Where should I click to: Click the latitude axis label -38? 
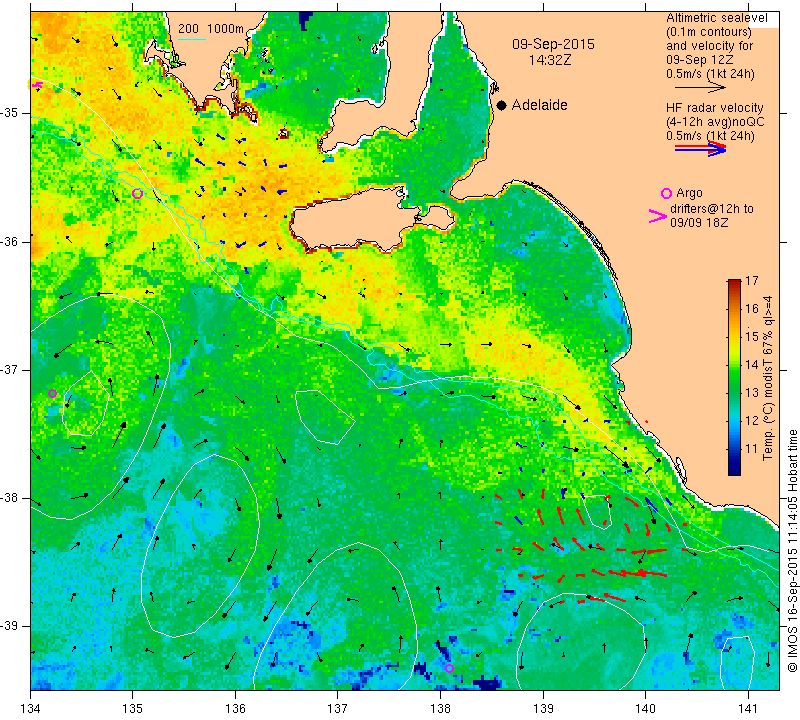(10, 498)
